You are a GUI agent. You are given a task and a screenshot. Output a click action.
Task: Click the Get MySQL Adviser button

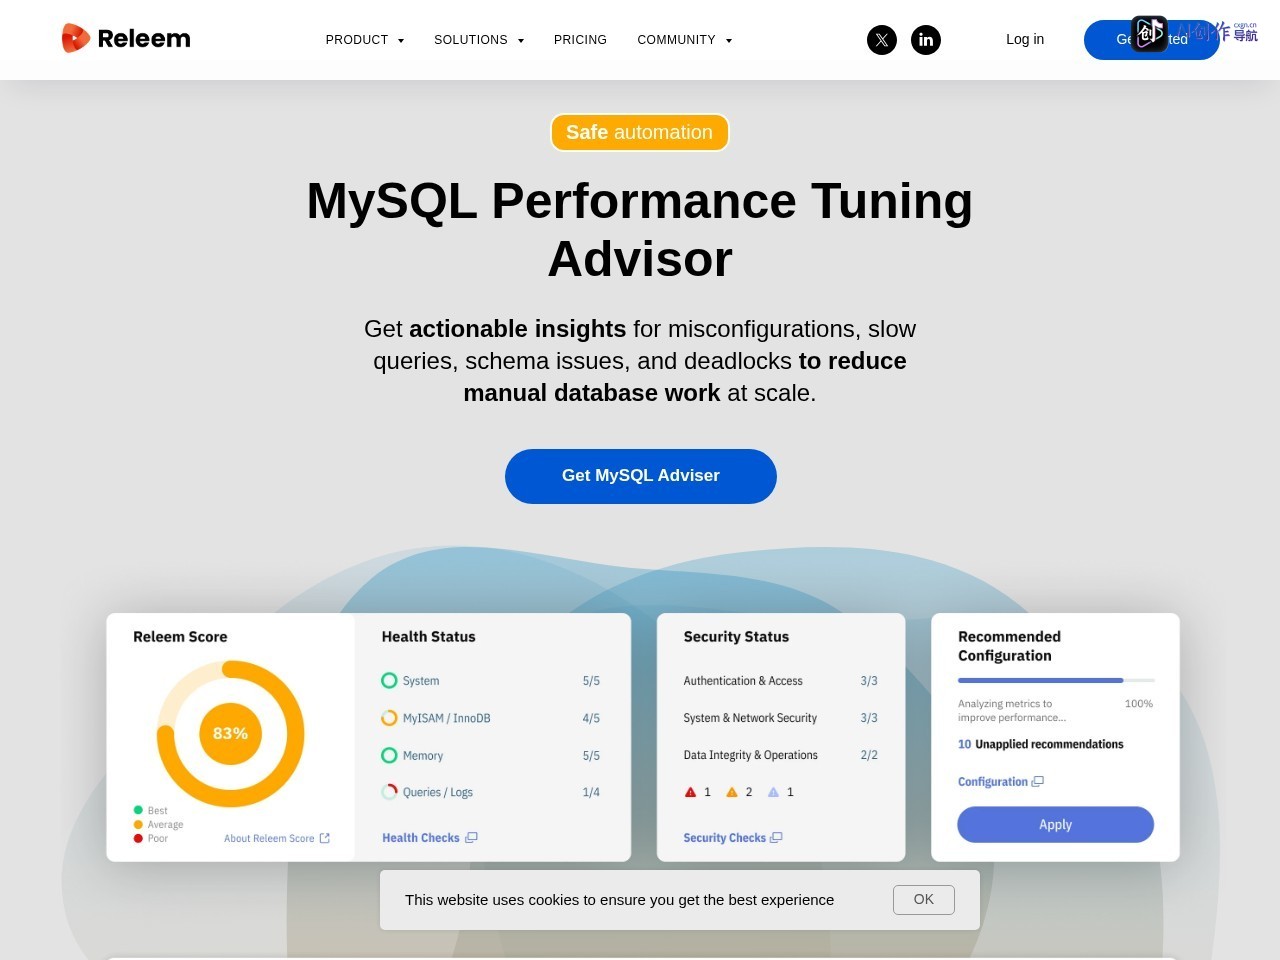coord(641,476)
